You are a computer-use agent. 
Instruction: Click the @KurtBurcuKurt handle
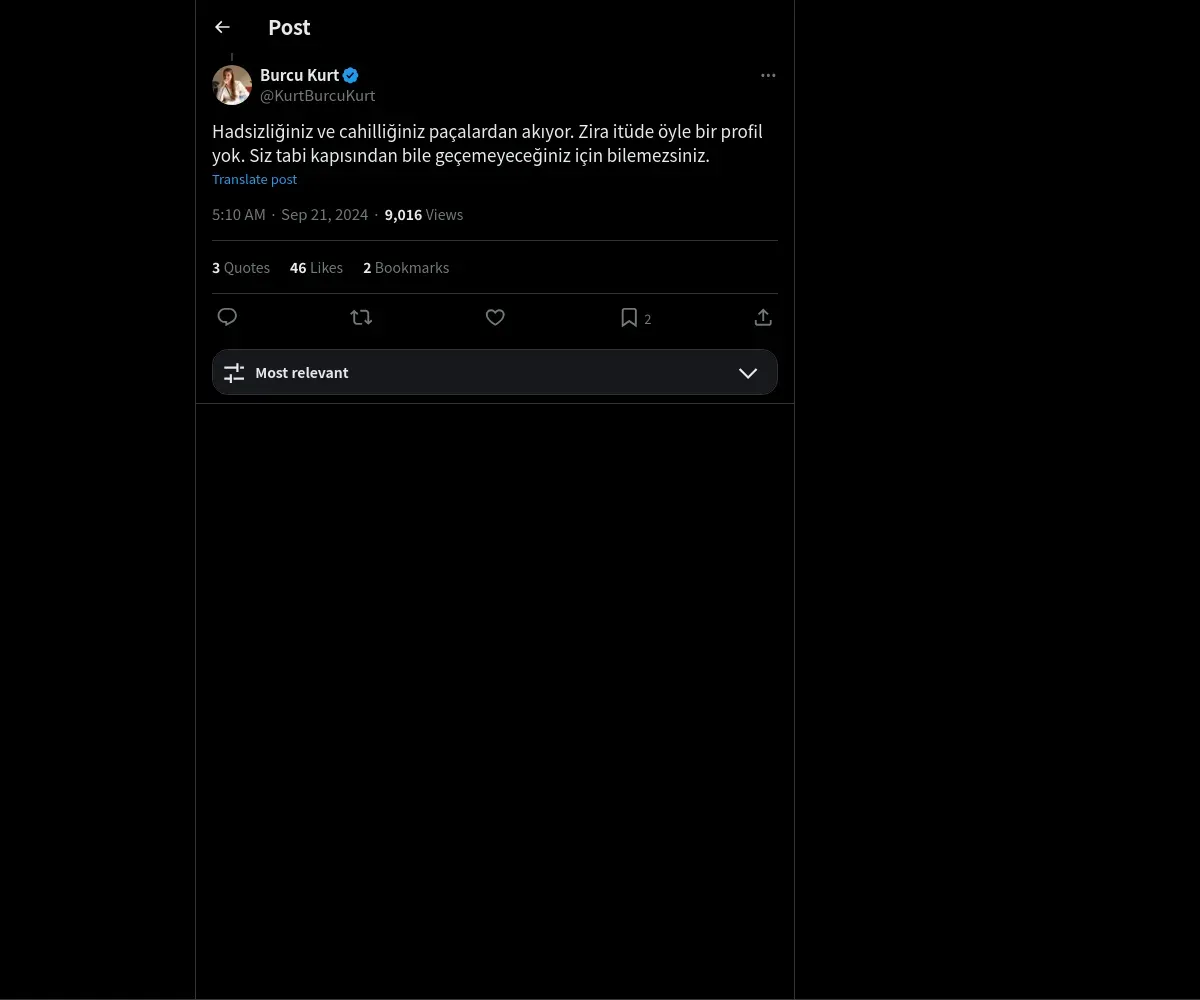point(317,96)
